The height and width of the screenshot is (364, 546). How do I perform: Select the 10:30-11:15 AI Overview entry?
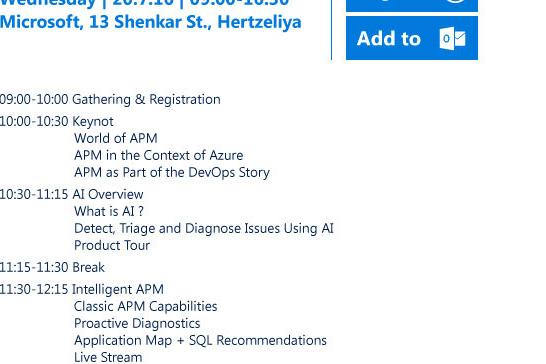[71, 194]
